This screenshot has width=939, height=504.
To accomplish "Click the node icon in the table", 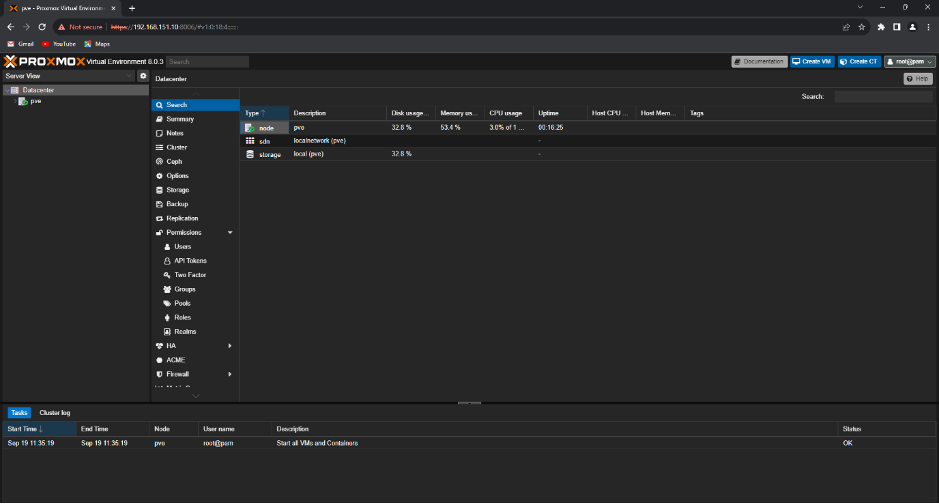I will pos(250,127).
